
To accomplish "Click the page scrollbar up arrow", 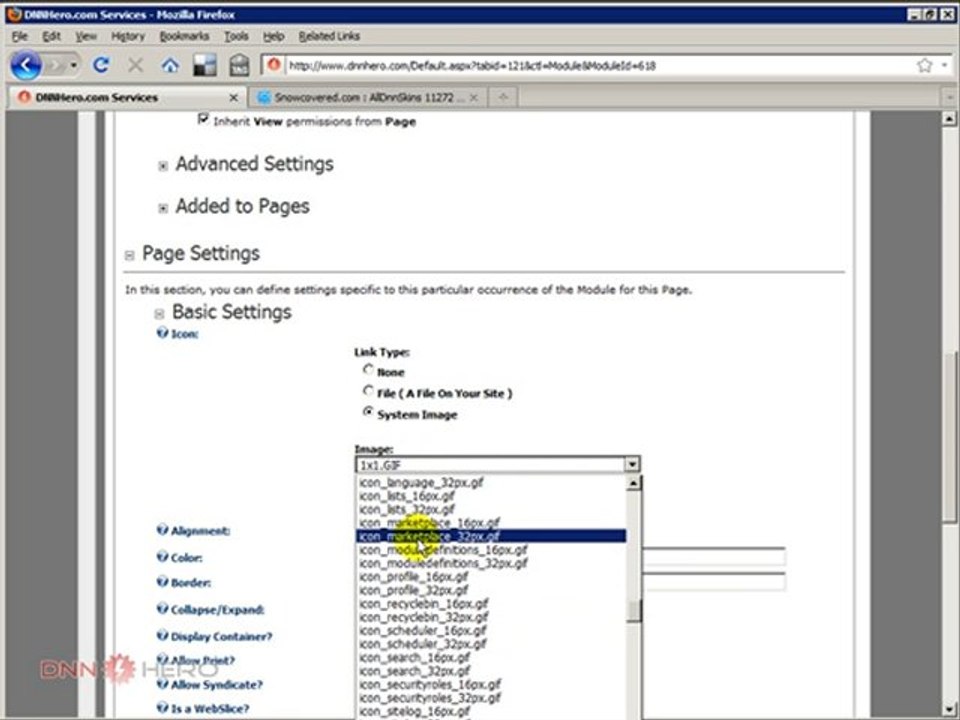I will coord(950,118).
